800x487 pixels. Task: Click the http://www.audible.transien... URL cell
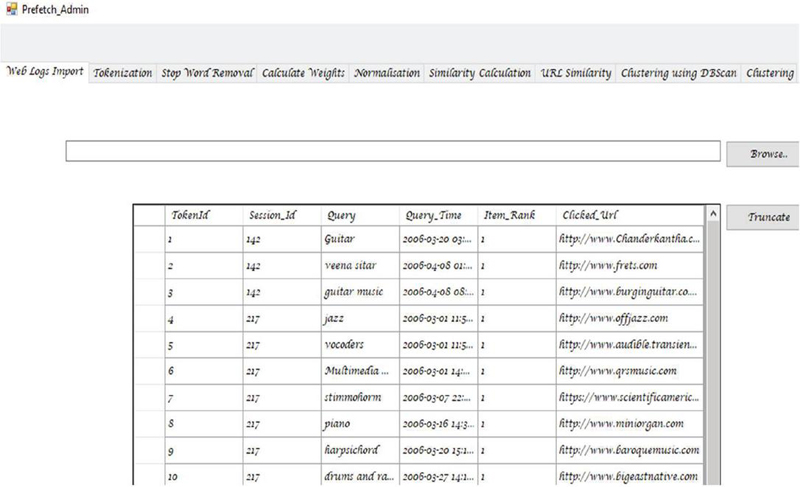630,345
